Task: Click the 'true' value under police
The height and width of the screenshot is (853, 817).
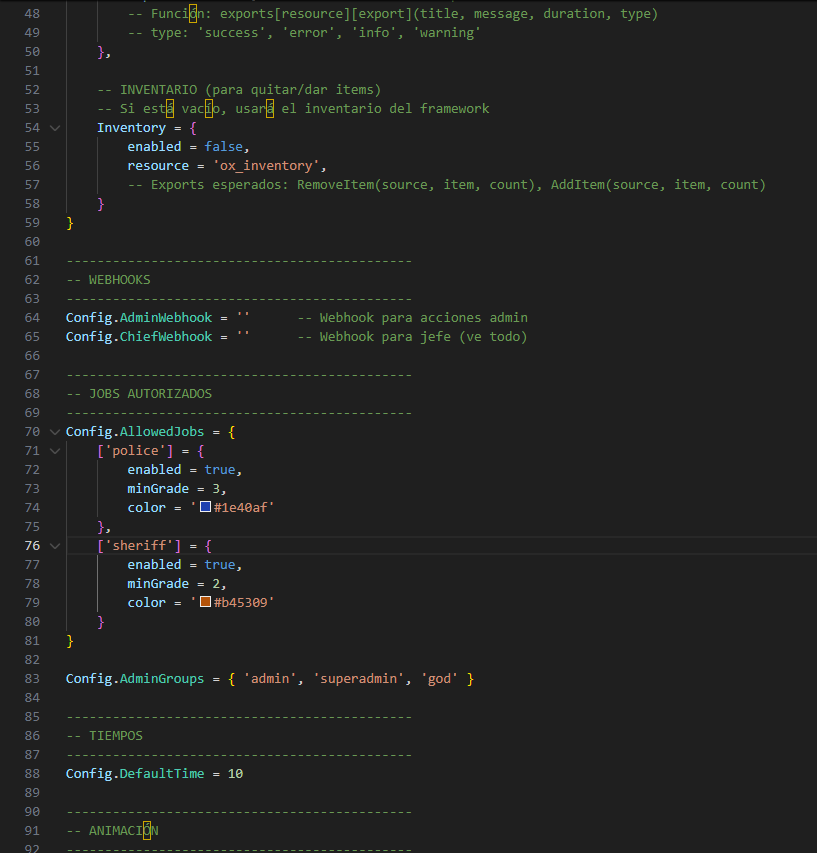Action: tap(219, 470)
